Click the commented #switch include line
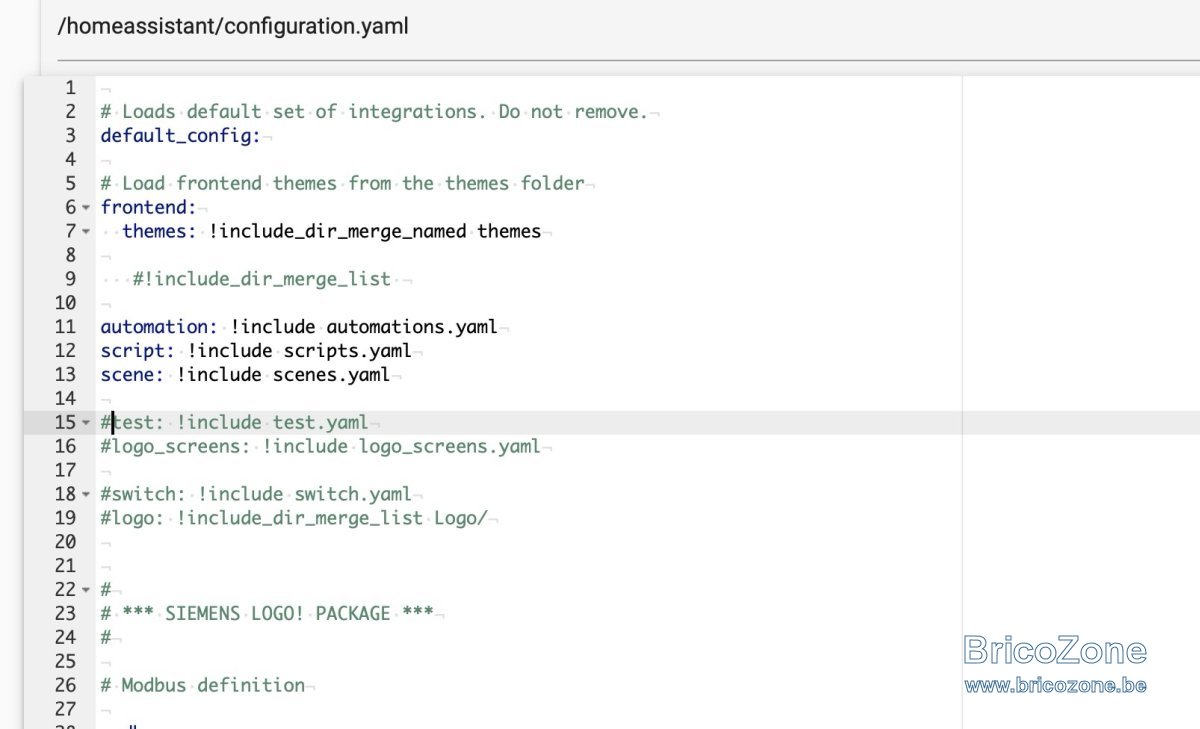The image size is (1200, 729). [x=256, y=494]
